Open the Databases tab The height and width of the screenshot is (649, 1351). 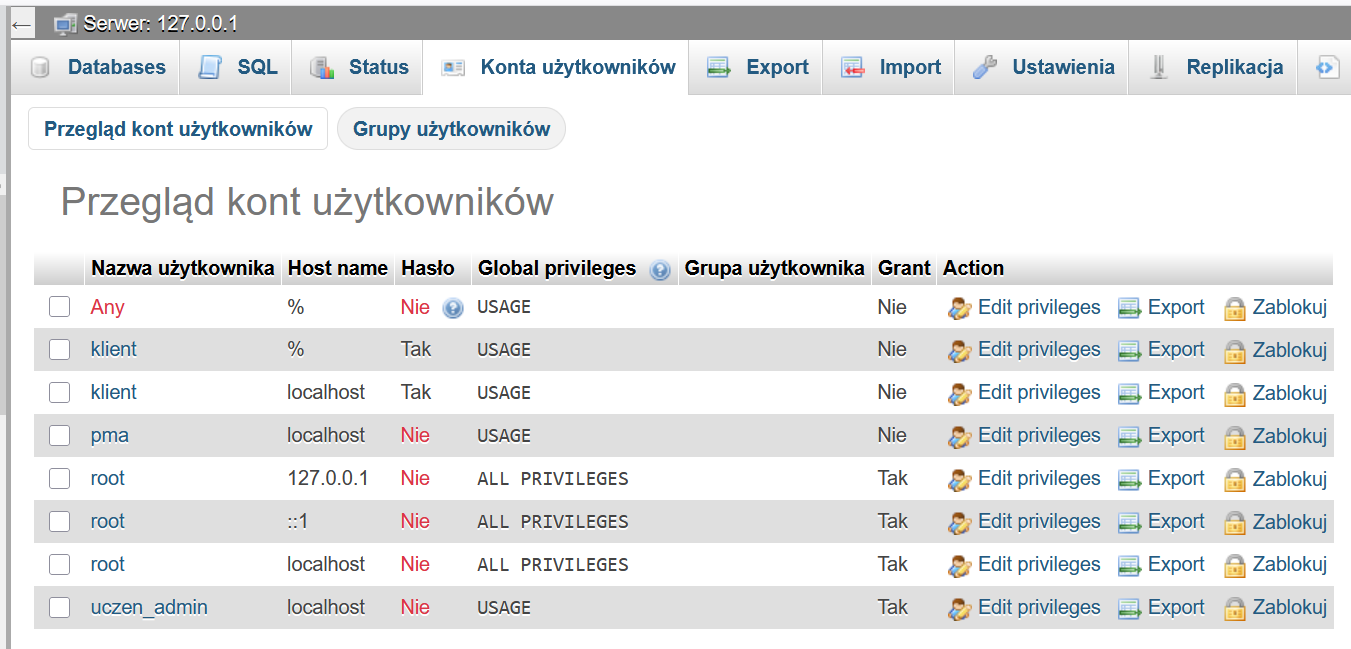point(98,68)
